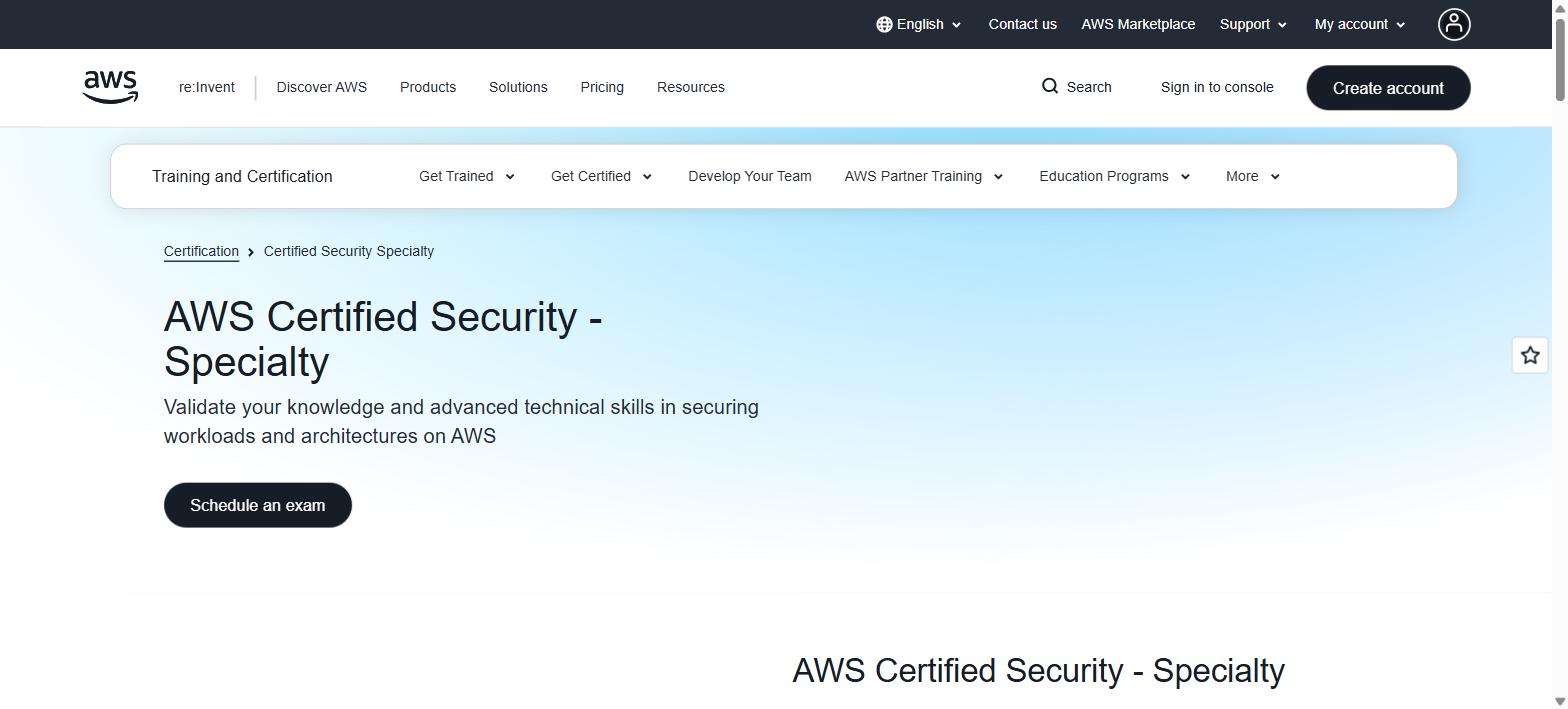Click Certified Security Specialty breadcrumb text

[x=349, y=251]
